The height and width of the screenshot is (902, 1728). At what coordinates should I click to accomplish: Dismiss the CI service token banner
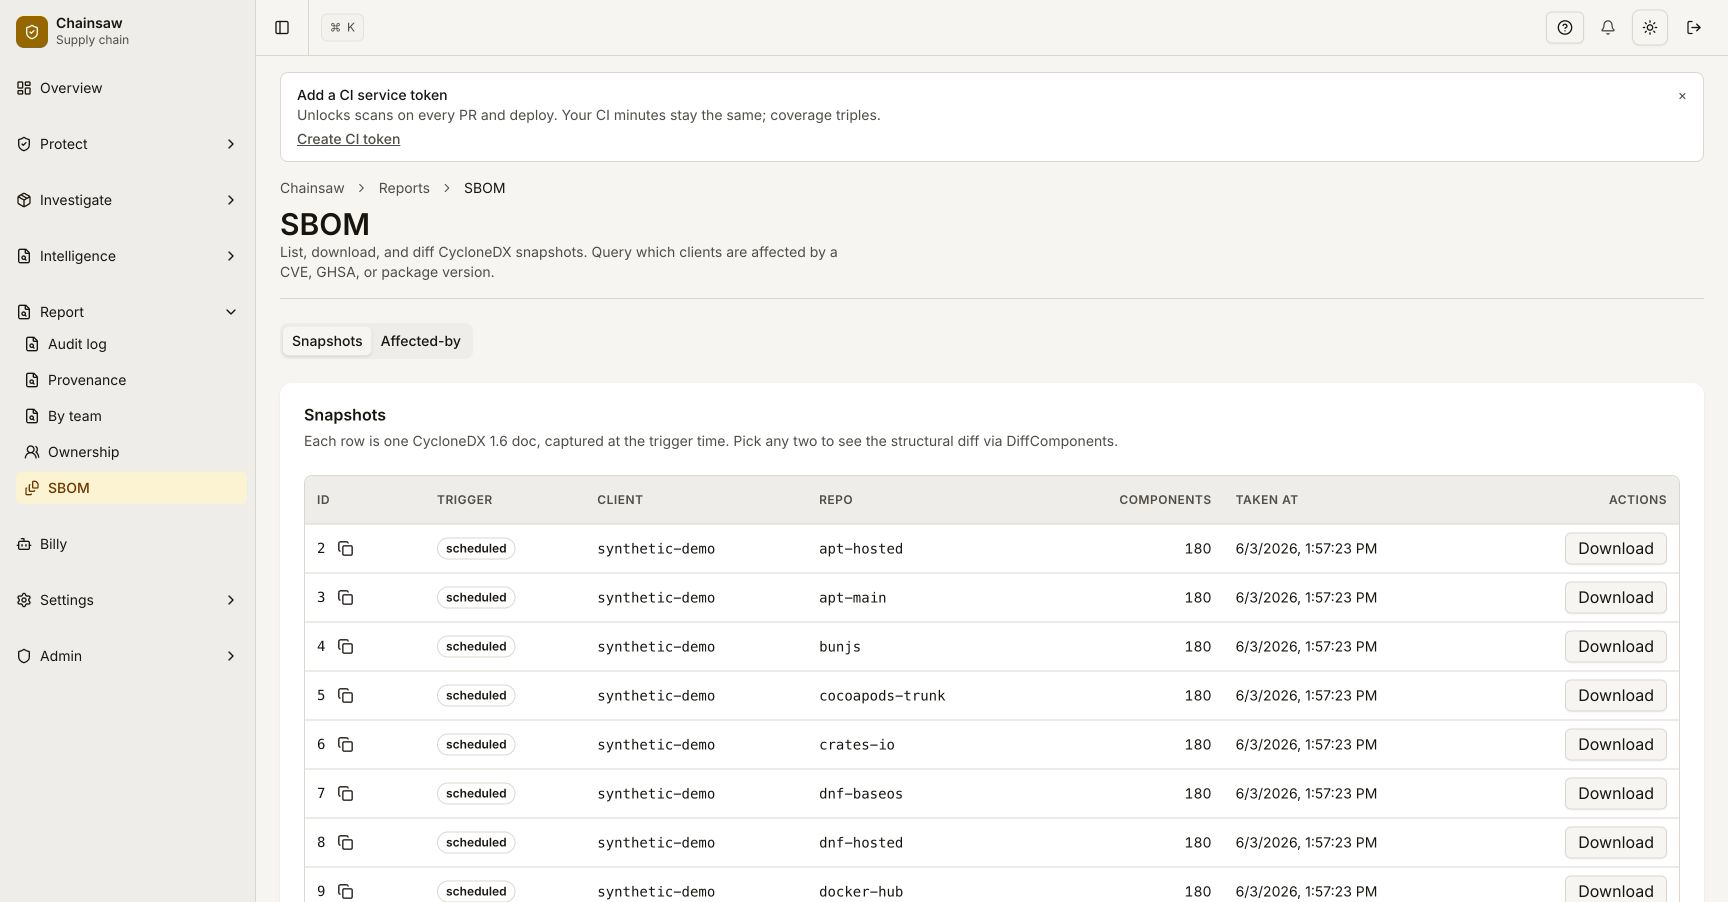point(1682,96)
